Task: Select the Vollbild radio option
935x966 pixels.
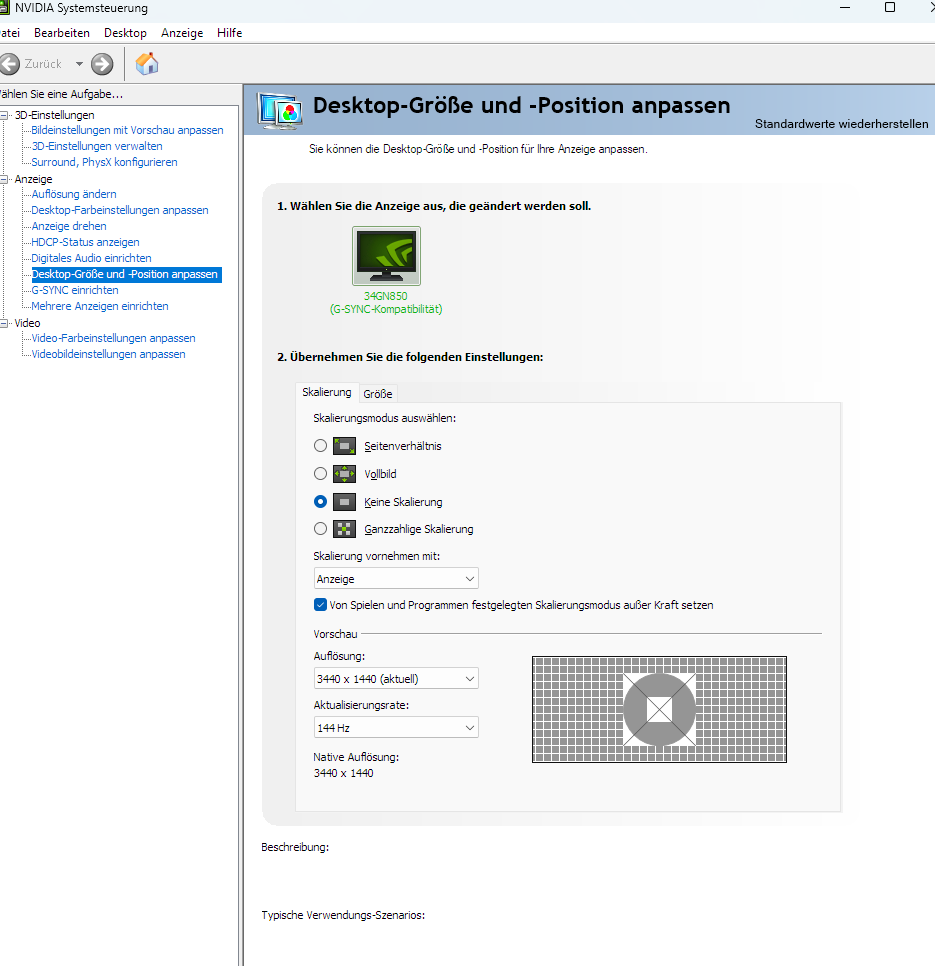Action: [320, 473]
